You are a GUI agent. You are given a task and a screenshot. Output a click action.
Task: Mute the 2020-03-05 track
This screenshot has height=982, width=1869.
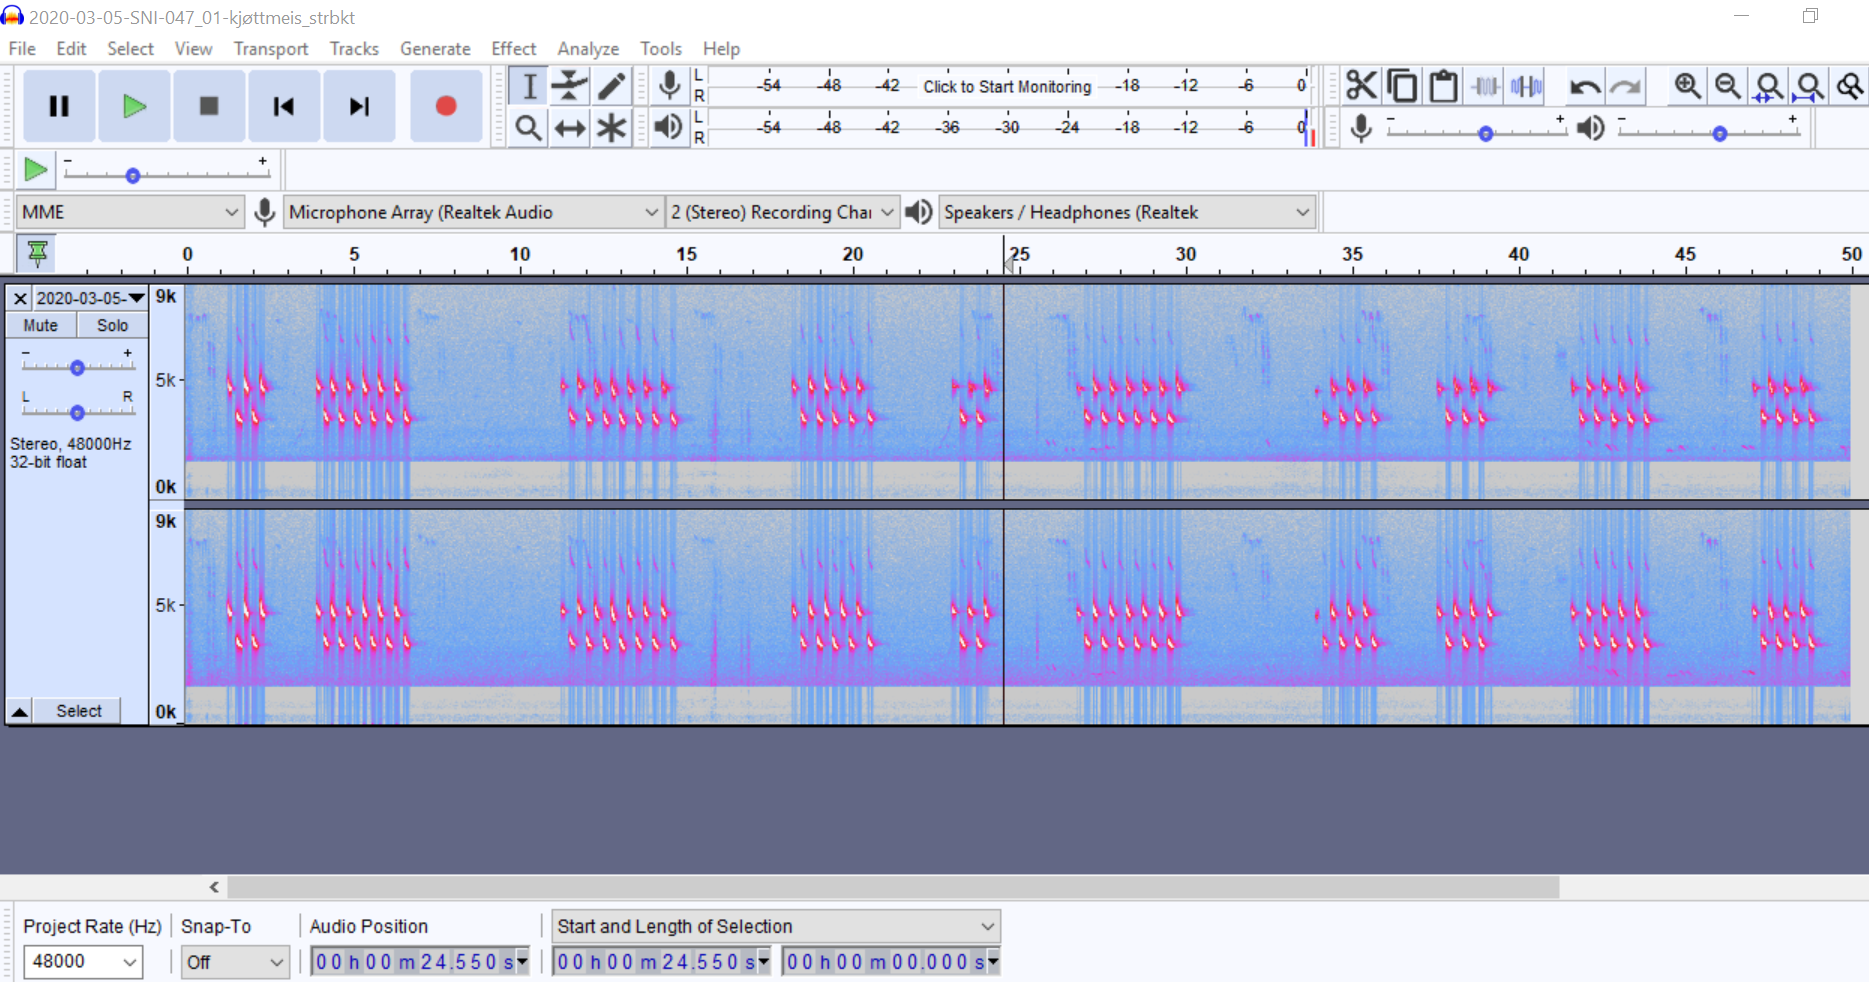(x=40, y=324)
